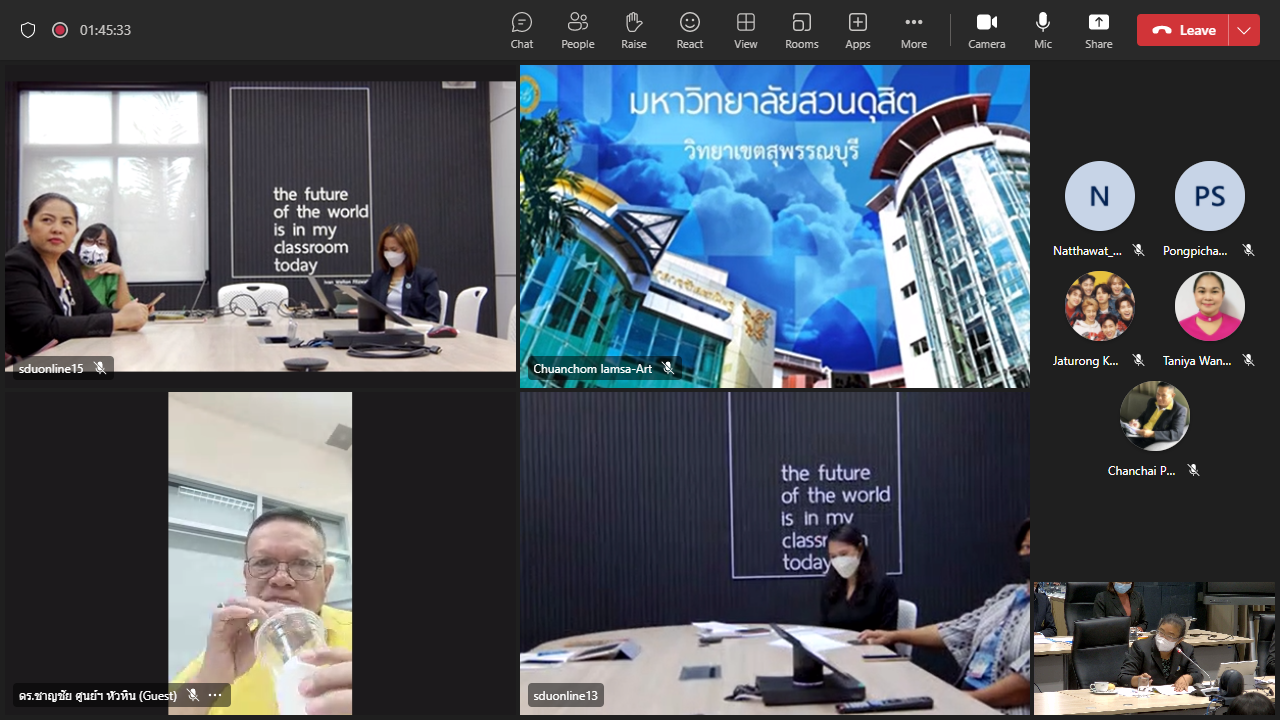Open more options on Guest video tile
The image size is (1280, 720).
coord(215,695)
